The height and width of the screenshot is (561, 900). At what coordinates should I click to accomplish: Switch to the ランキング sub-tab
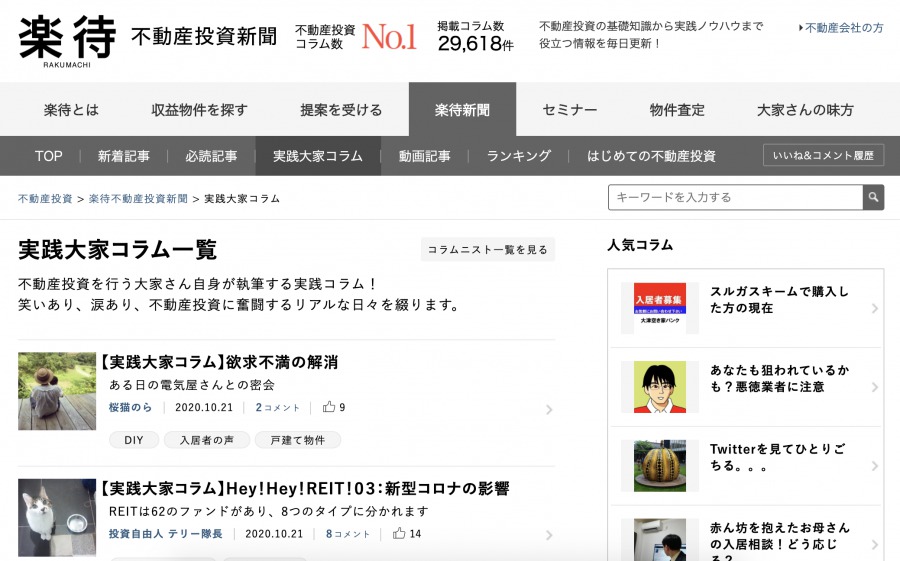518,156
